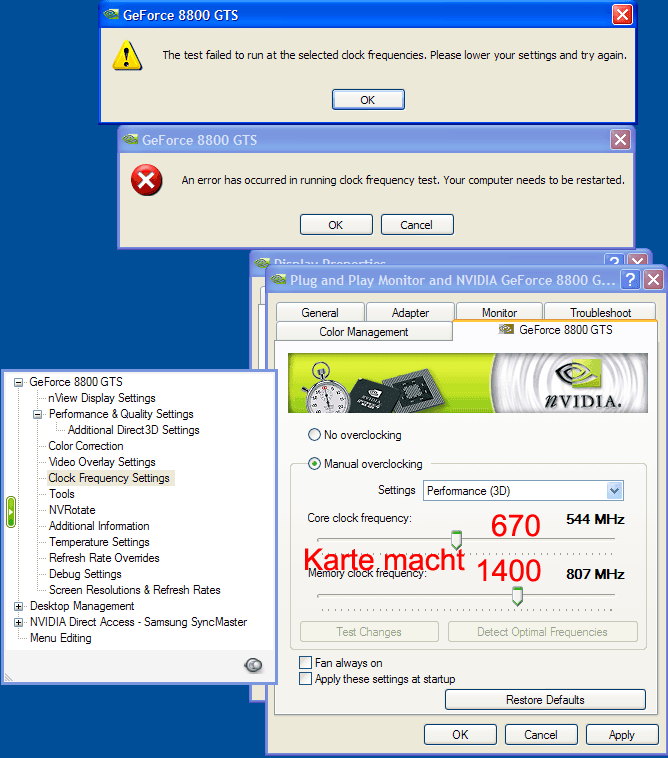Click the yellow warning triangle icon
The width and height of the screenshot is (668, 758).
(x=127, y=56)
